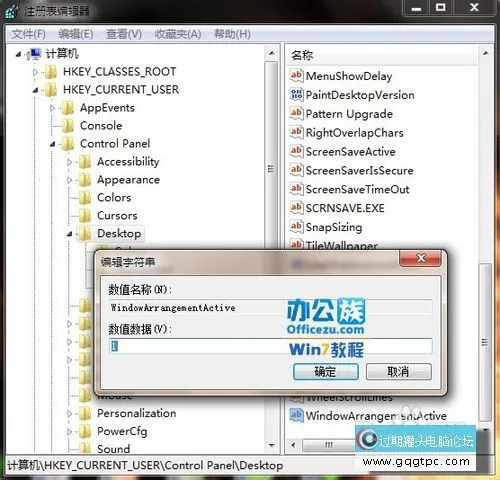Open the 收藏夹(A) menu
Image resolution: width=500 pixels, height=480 pixels.
click(178, 34)
